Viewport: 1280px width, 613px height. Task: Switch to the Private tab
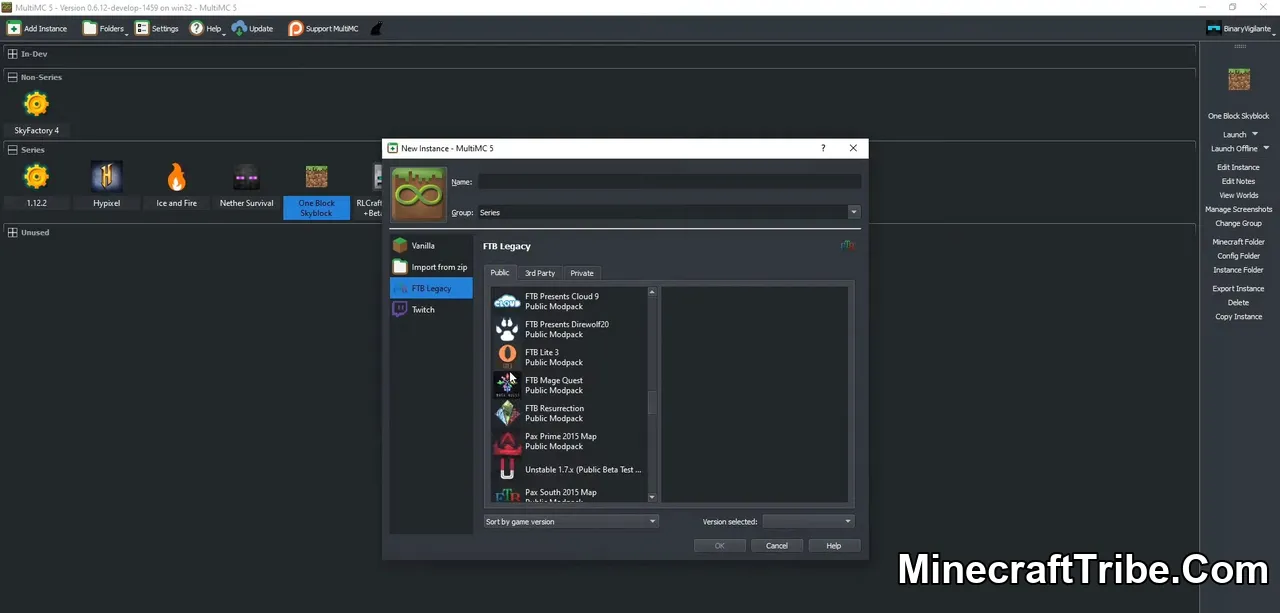(582, 273)
